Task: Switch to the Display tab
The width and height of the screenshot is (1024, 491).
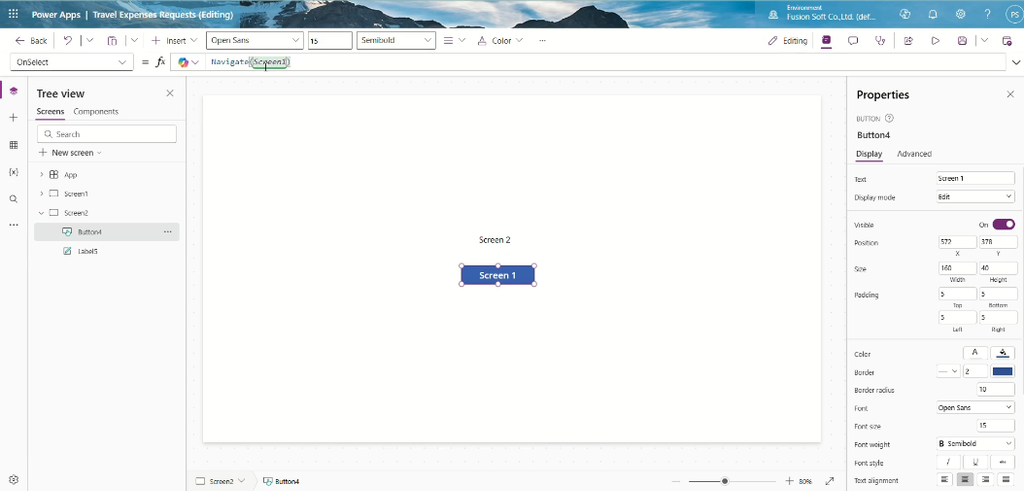Action: click(869, 154)
